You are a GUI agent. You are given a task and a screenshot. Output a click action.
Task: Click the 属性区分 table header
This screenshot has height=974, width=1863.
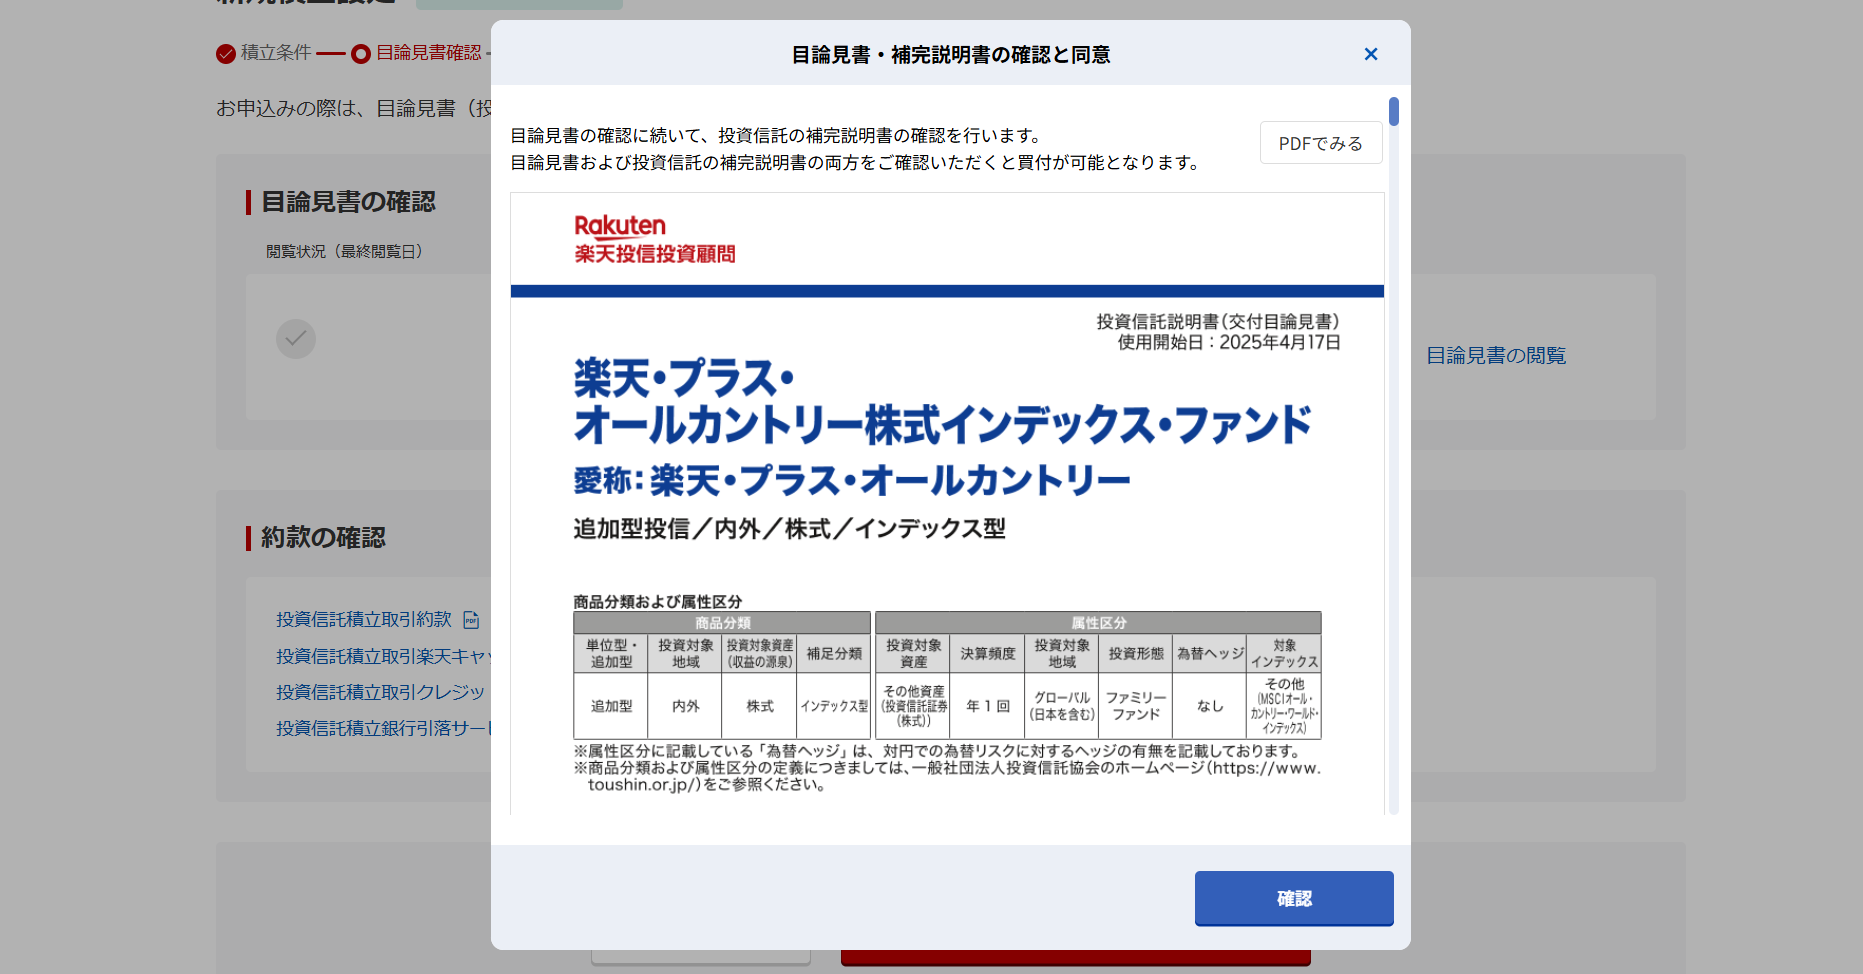[1098, 623]
